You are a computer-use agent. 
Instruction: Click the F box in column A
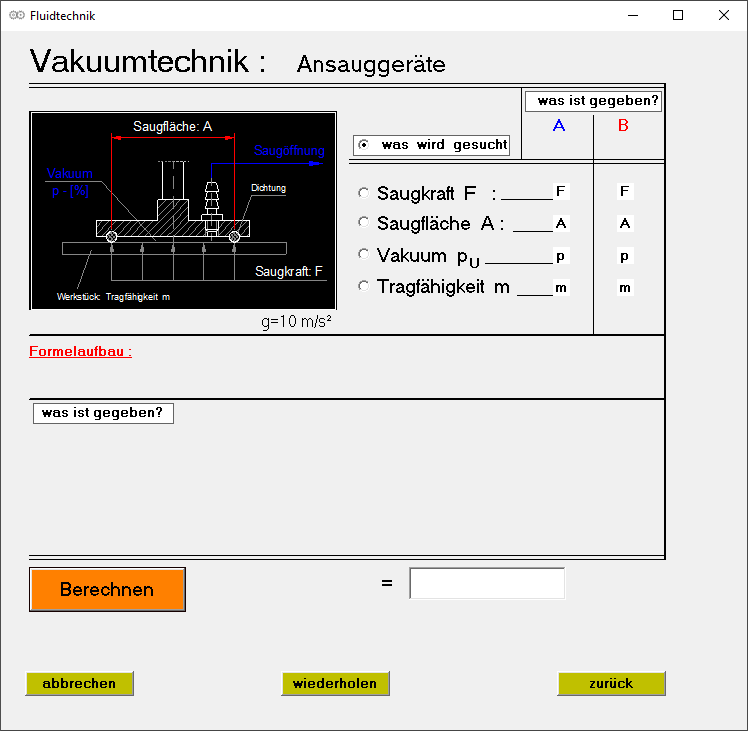click(561, 191)
